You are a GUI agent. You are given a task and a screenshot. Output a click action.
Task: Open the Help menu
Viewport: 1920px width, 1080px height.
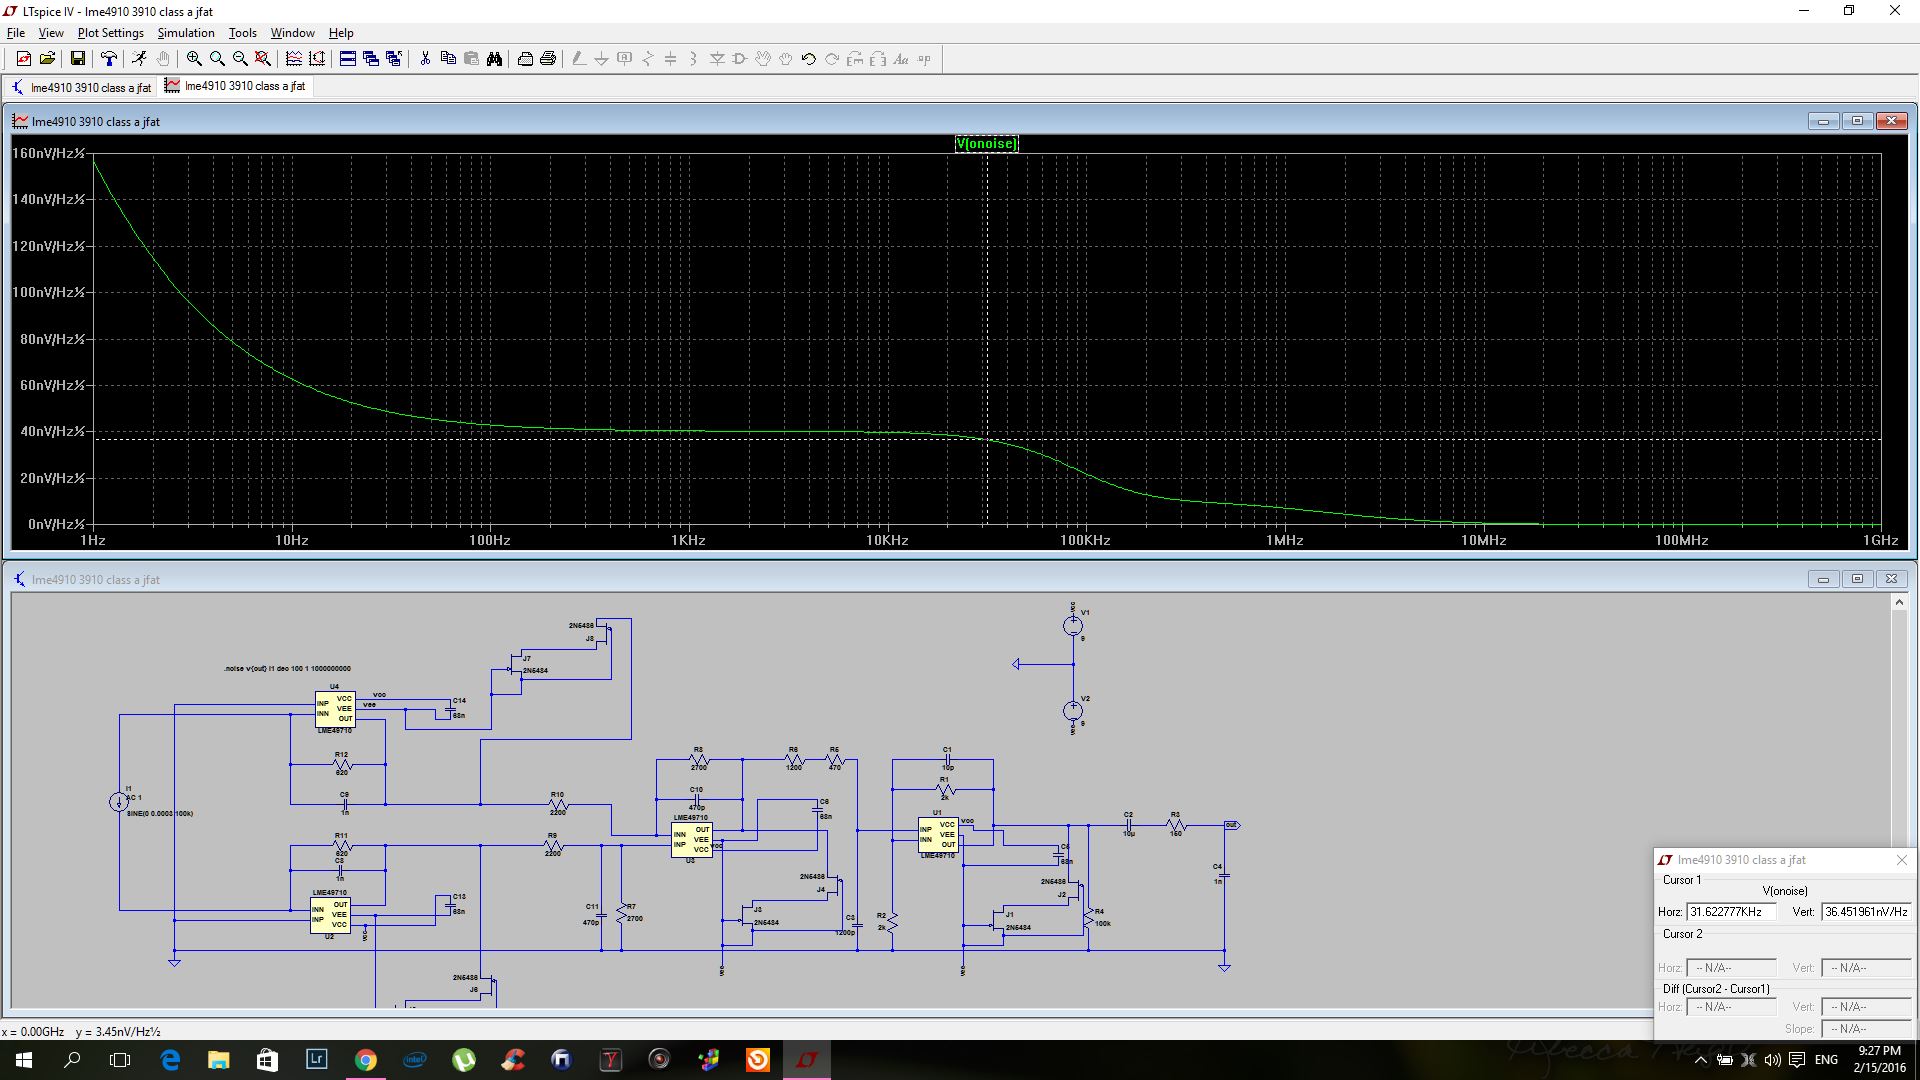point(341,33)
